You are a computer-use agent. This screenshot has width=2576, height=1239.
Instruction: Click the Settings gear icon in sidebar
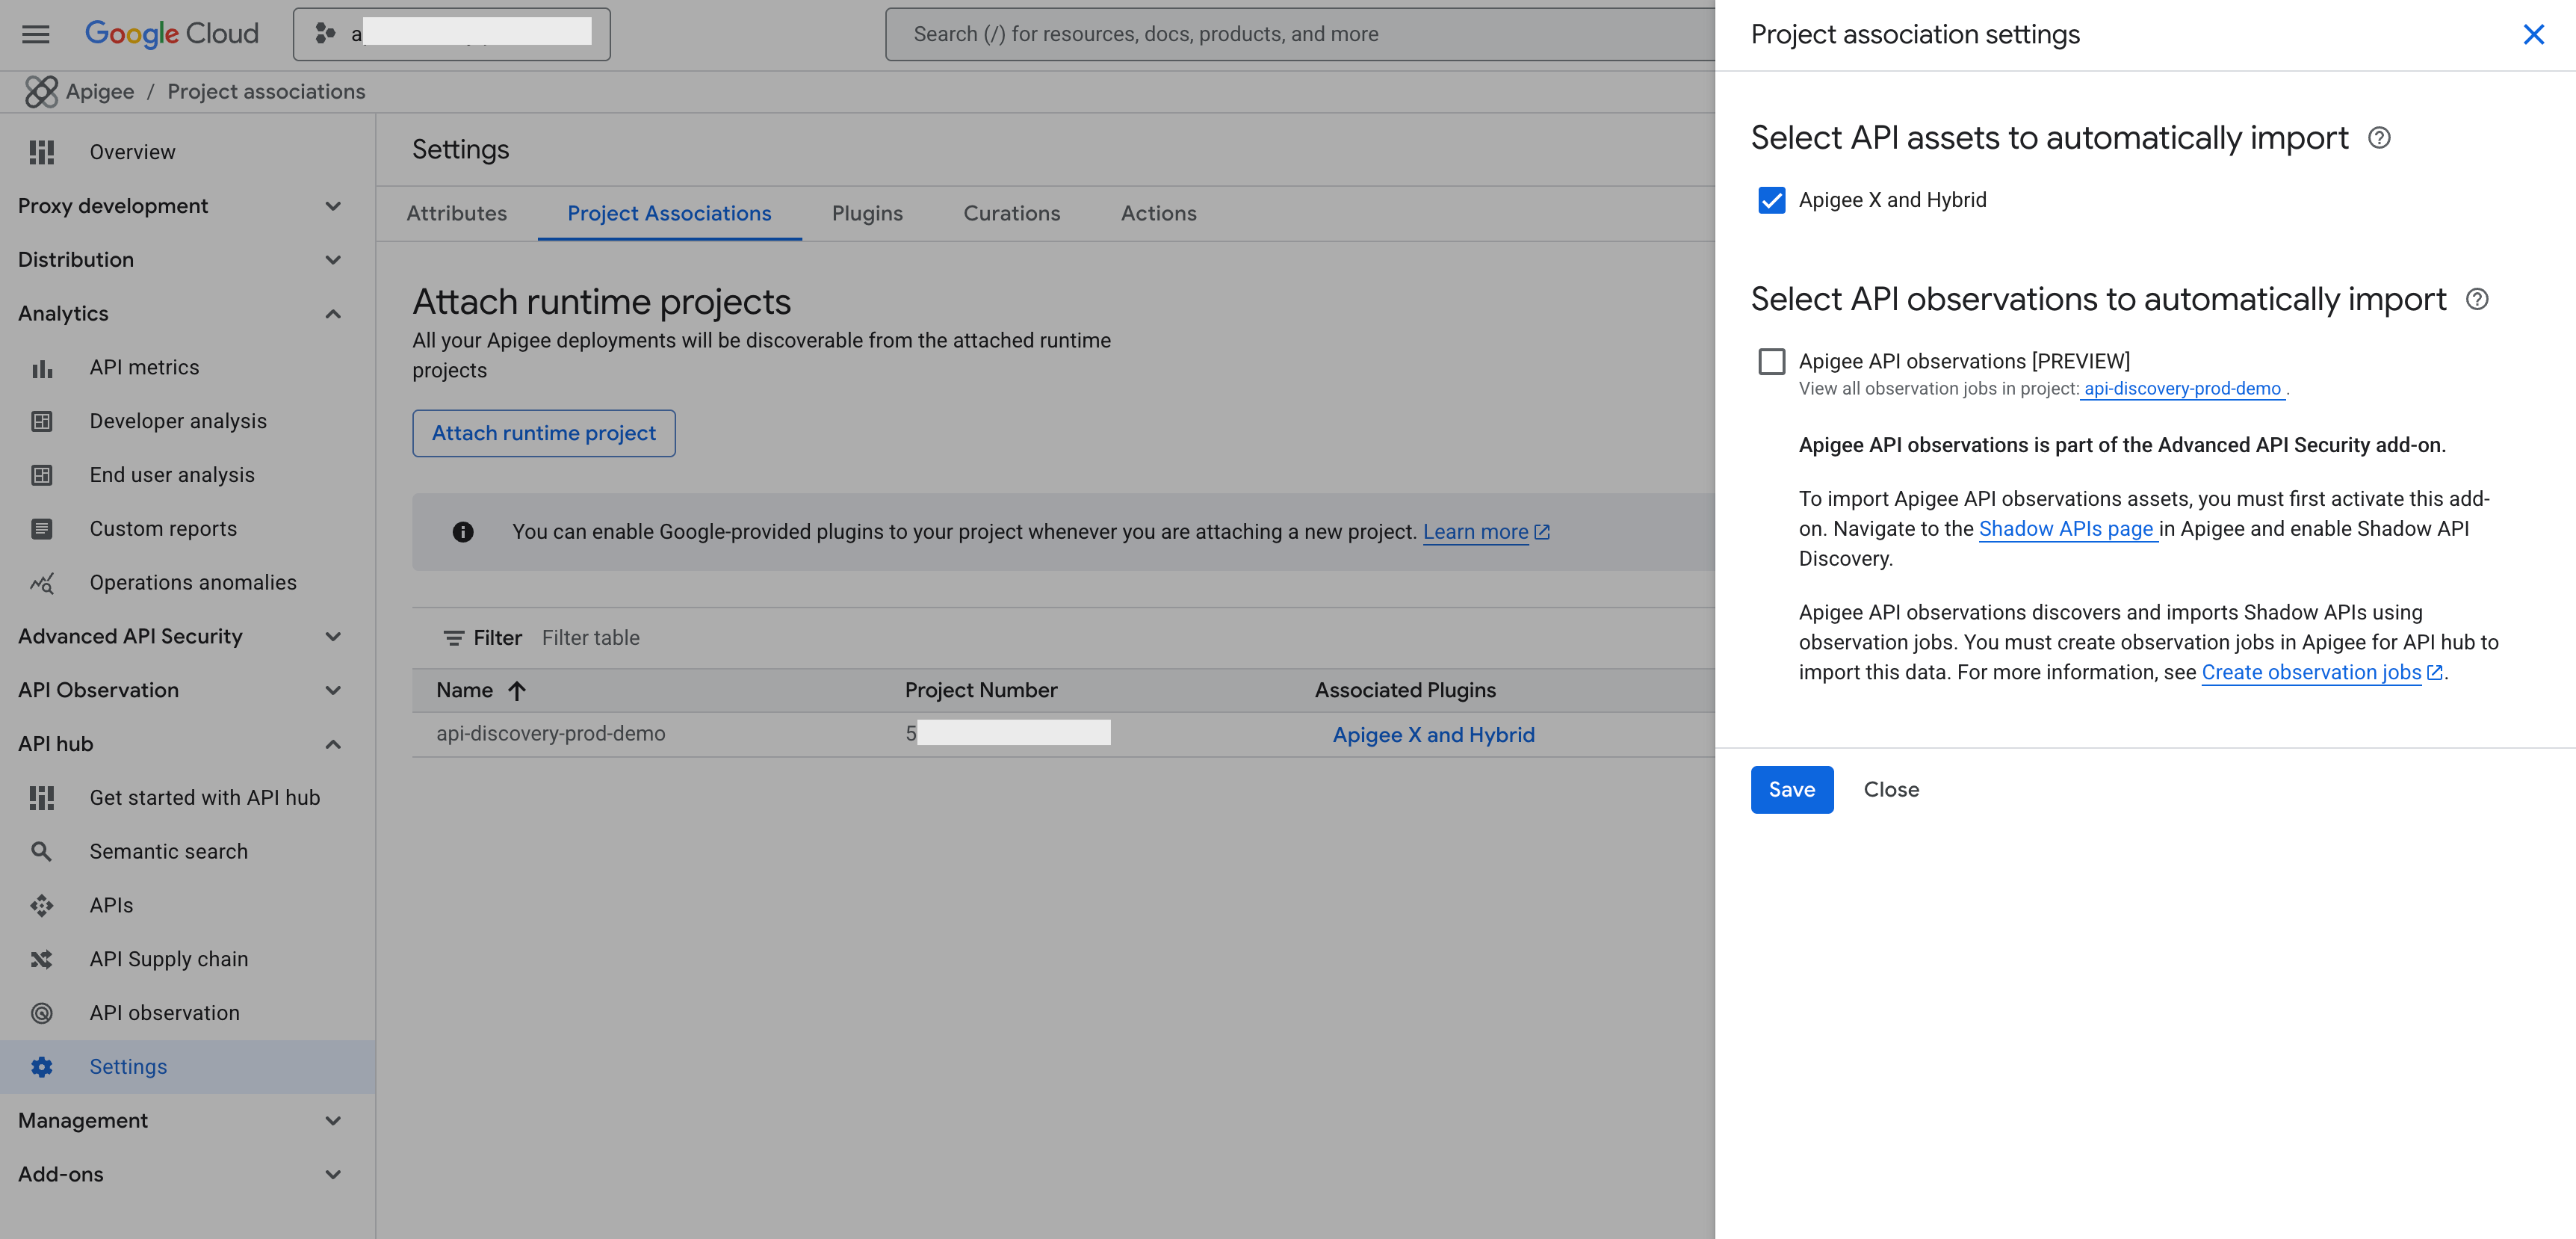pyautogui.click(x=41, y=1066)
